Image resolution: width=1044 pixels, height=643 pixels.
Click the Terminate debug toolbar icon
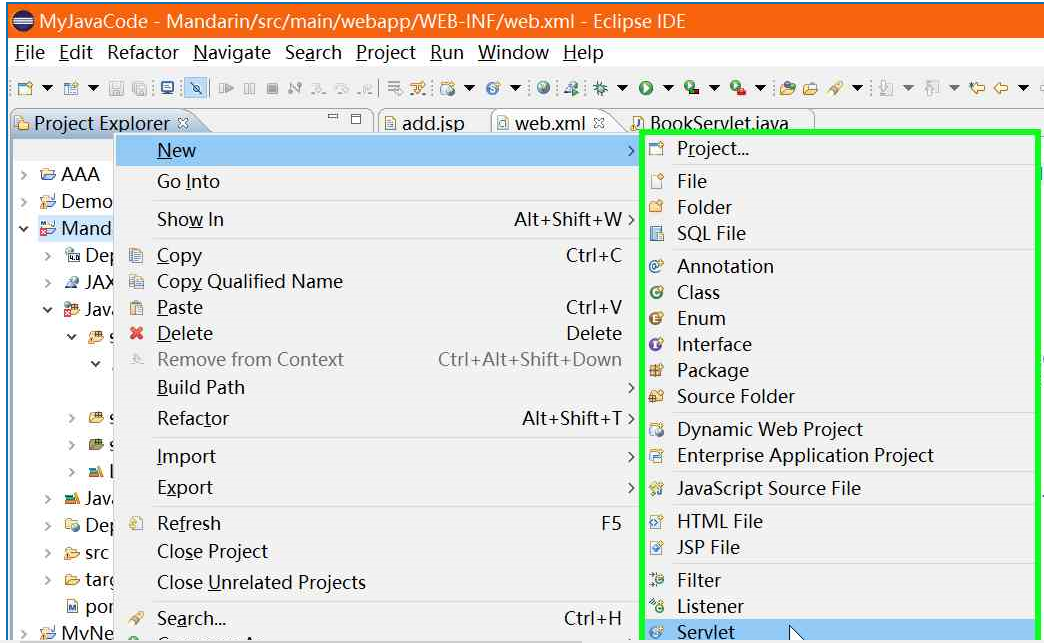pyautogui.click(x=272, y=88)
